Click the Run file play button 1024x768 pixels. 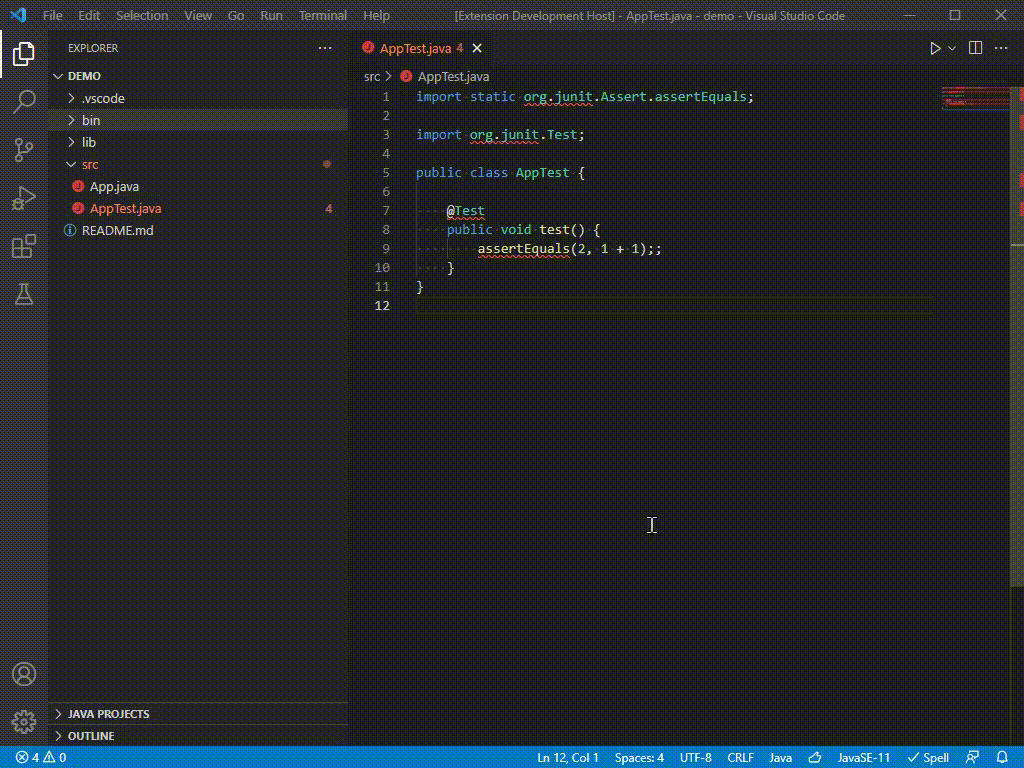point(936,47)
